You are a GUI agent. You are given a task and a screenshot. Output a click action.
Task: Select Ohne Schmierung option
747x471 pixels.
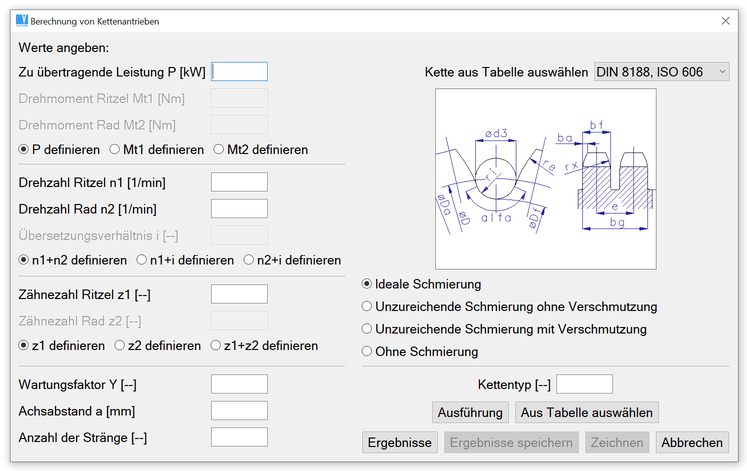click(367, 352)
